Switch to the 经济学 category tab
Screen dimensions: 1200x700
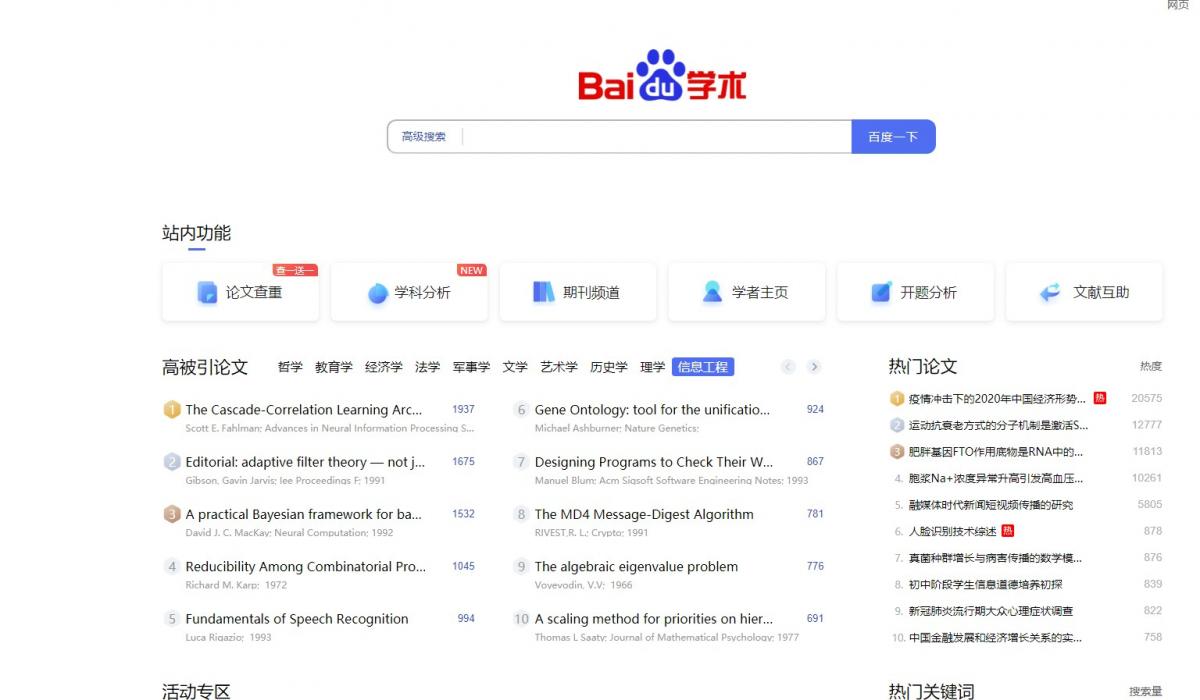coord(384,367)
